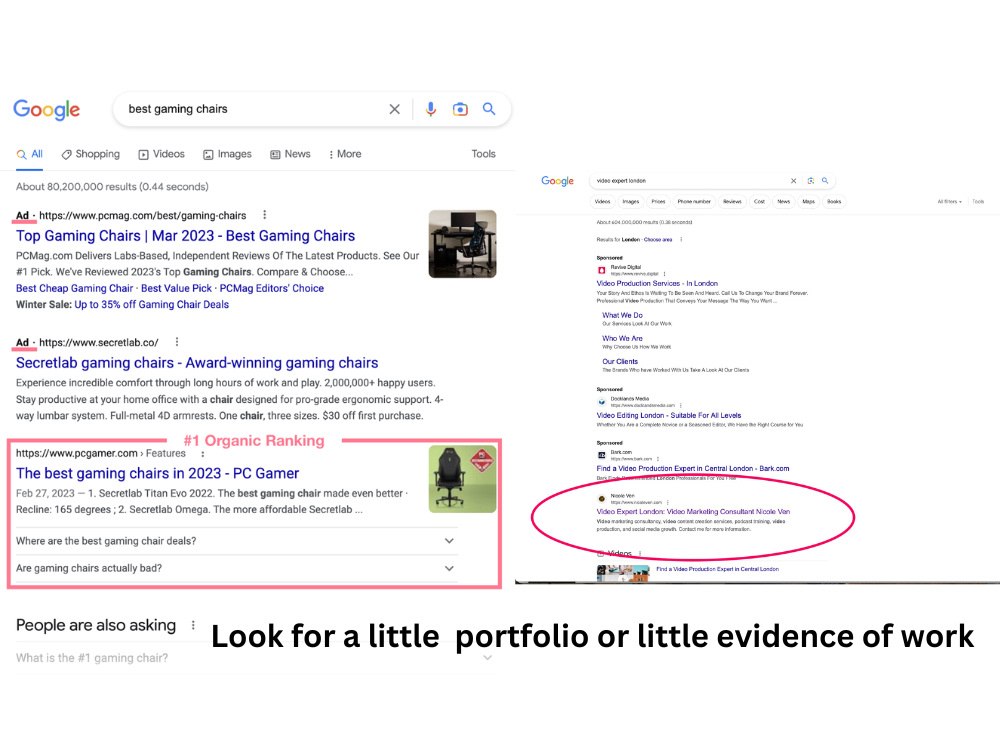Open Docklands Media site favicon
Viewport: 1000px width, 750px height.
pos(601,402)
